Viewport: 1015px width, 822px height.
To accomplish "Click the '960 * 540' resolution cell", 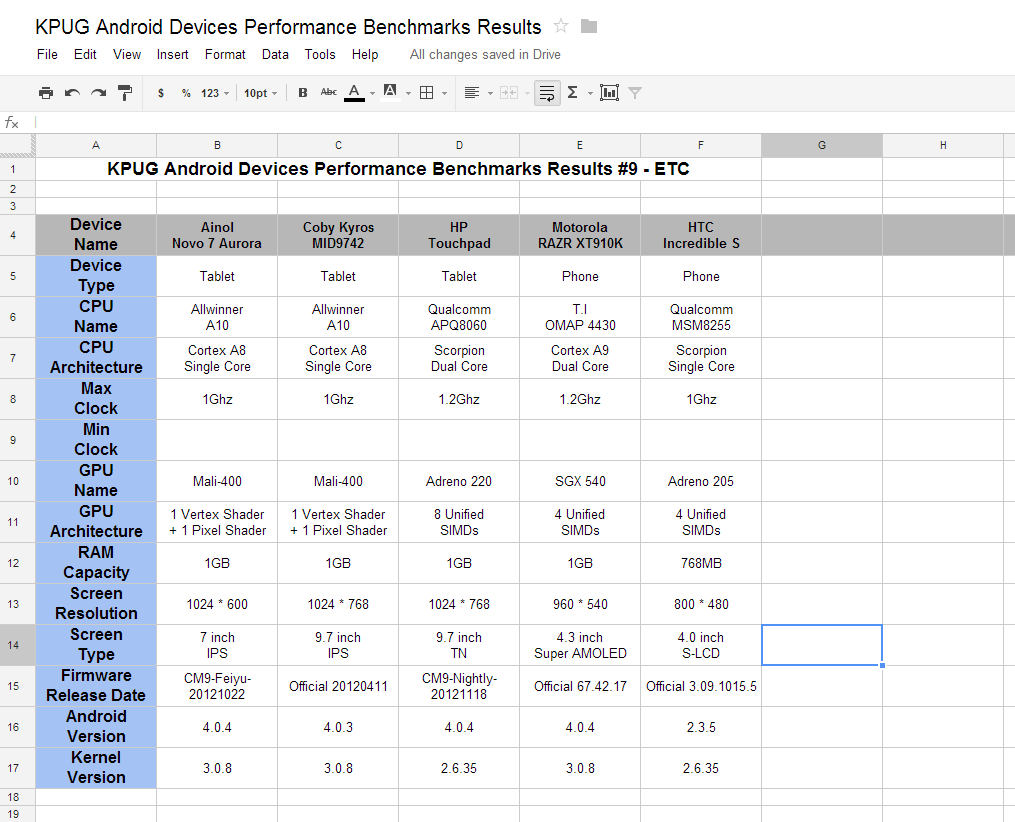I will tap(580, 604).
